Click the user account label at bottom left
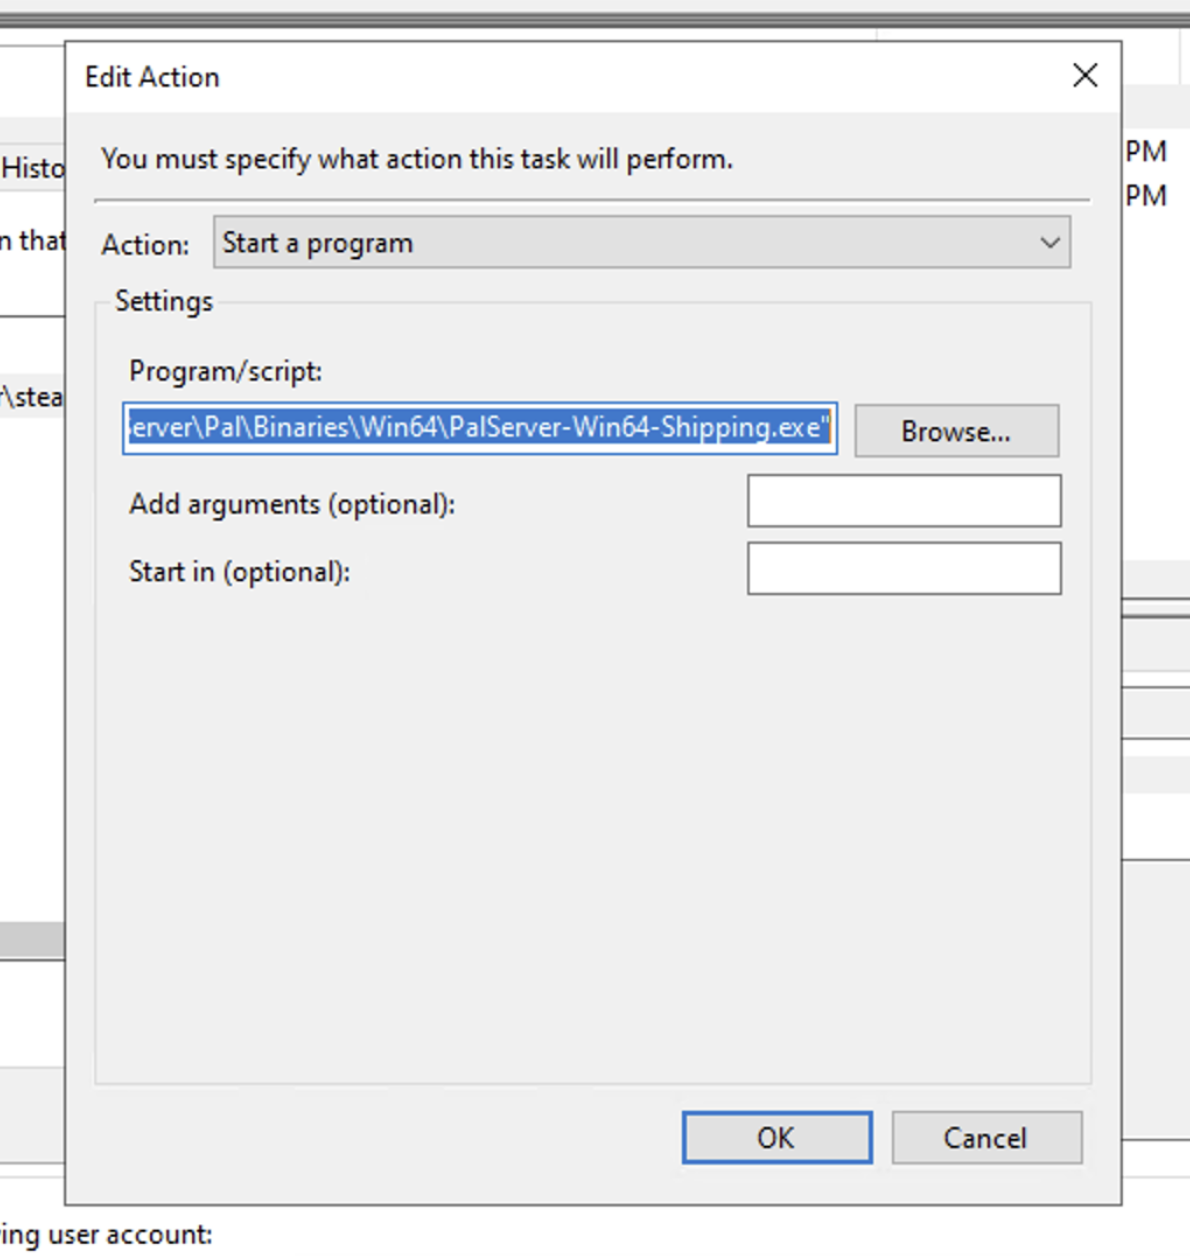 105,1235
